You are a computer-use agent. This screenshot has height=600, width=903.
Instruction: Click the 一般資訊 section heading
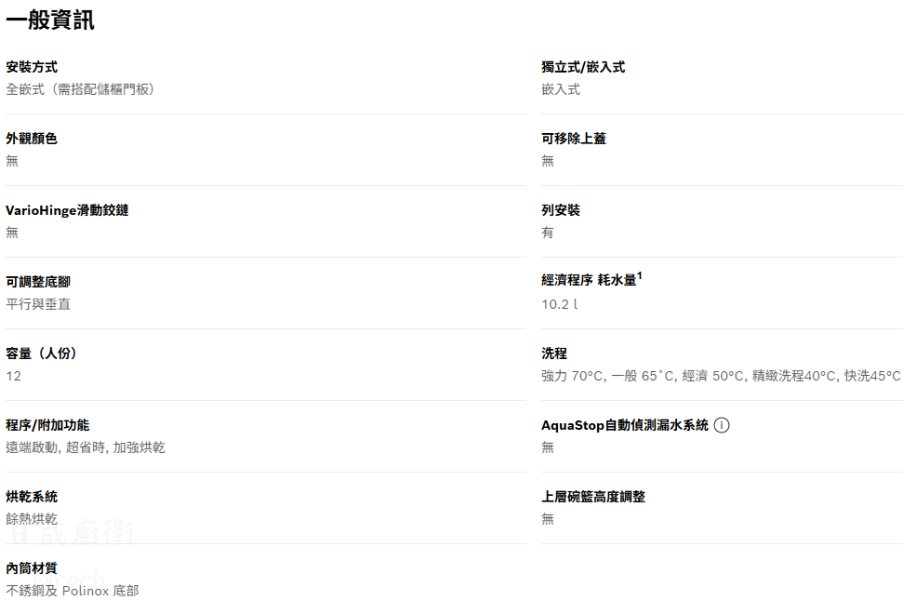[x=50, y=20]
